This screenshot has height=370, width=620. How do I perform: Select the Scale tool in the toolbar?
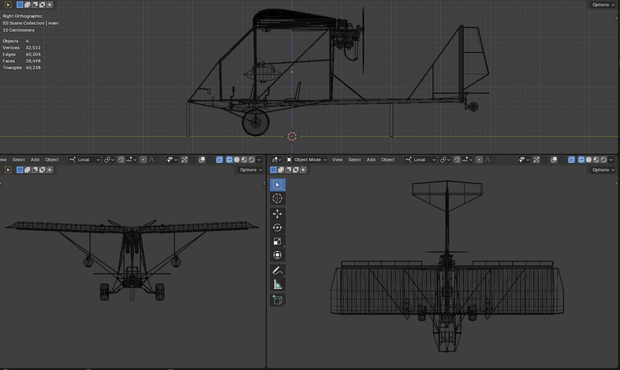[277, 242]
